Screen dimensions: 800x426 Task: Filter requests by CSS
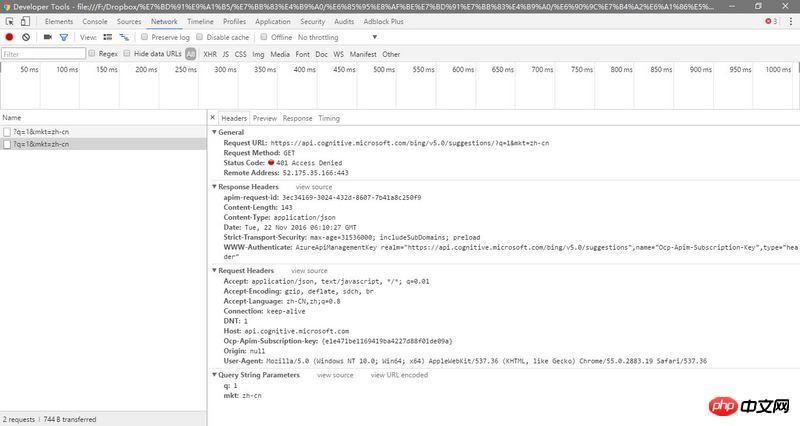(x=240, y=54)
